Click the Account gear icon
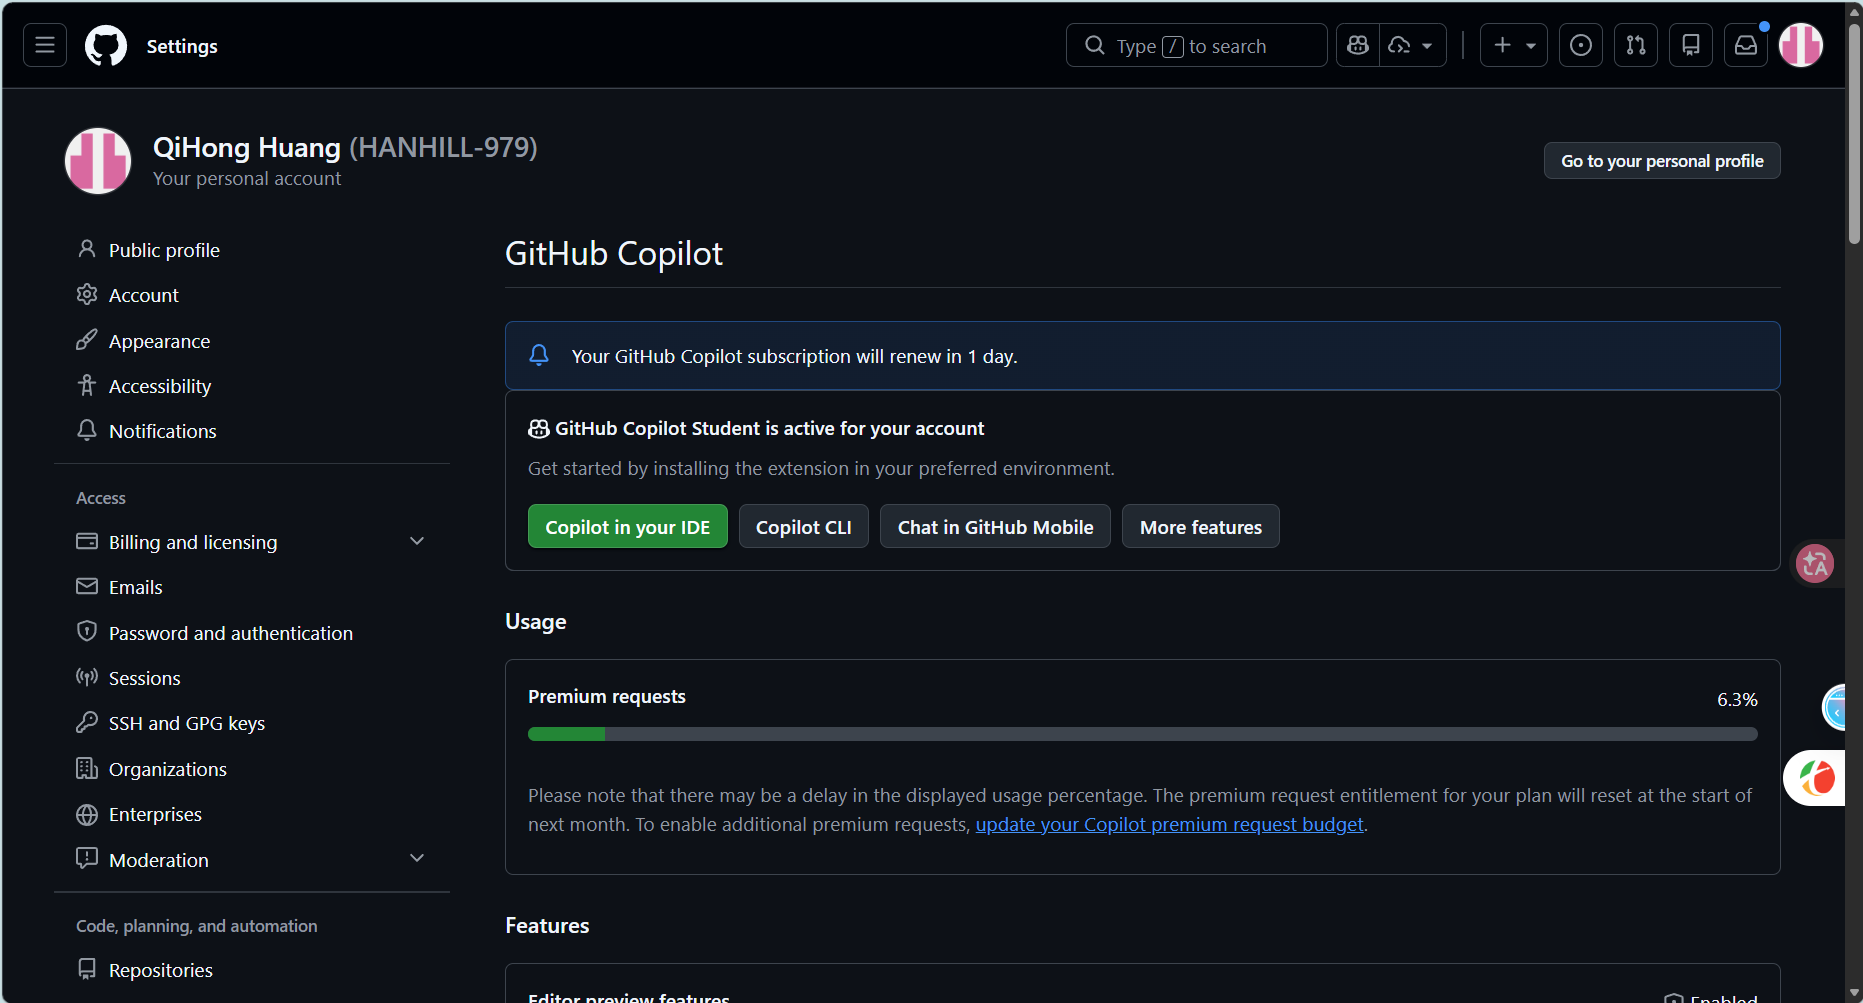This screenshot has width=1863, height=1003. pos(87,294)
